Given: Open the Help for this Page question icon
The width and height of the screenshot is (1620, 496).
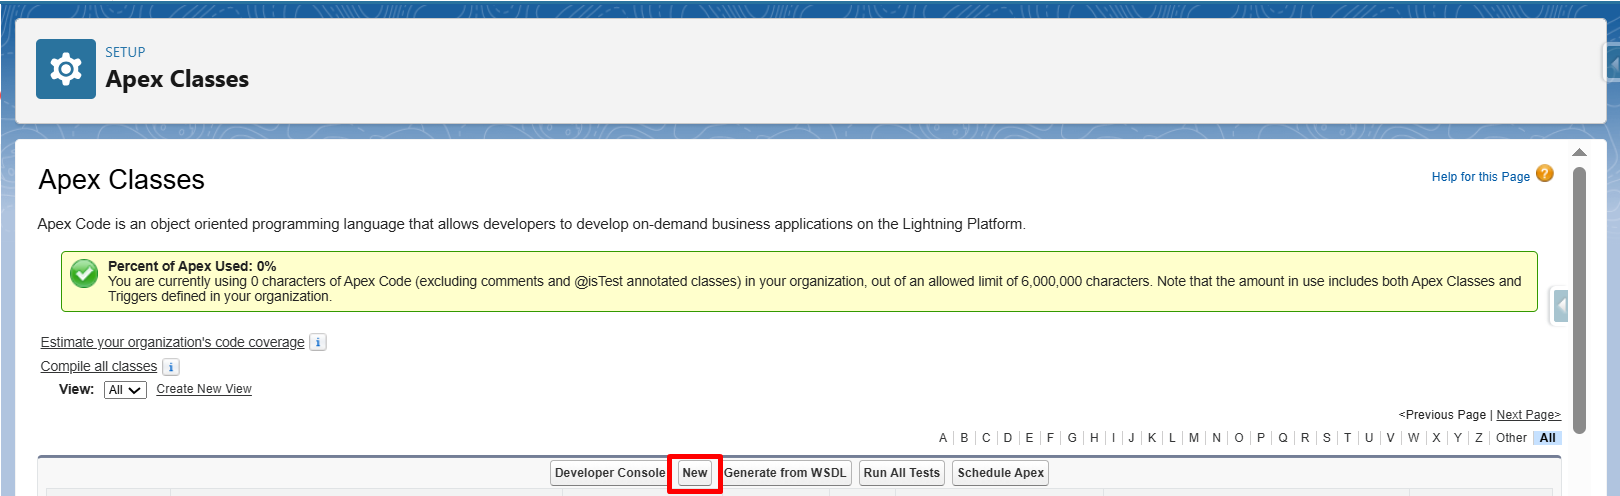Looking at the screenshot, I should point(1545,174).
